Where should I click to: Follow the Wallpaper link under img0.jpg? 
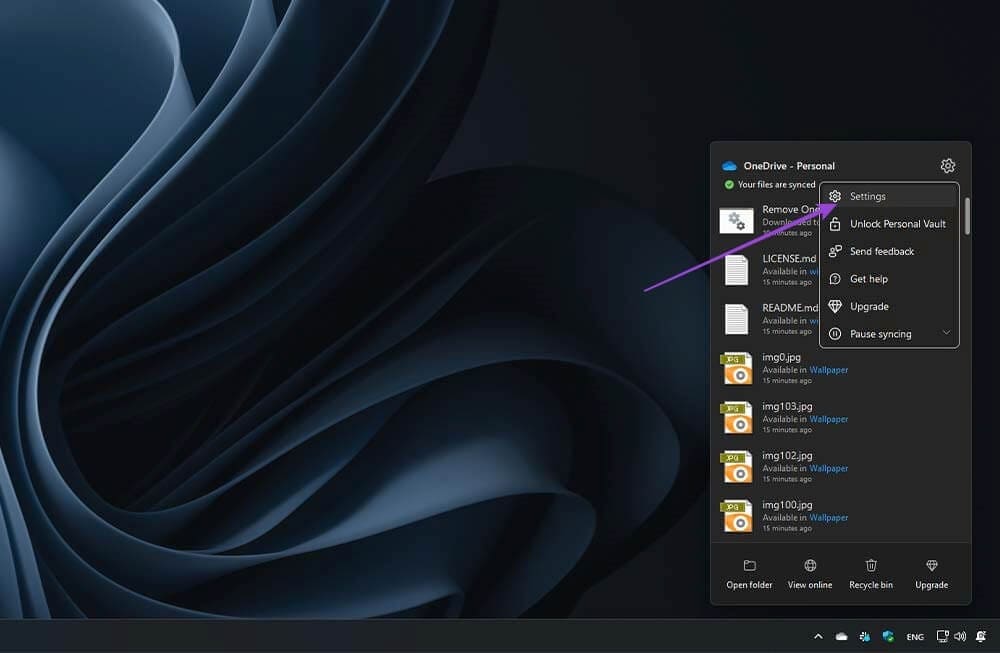pos(828,370)
